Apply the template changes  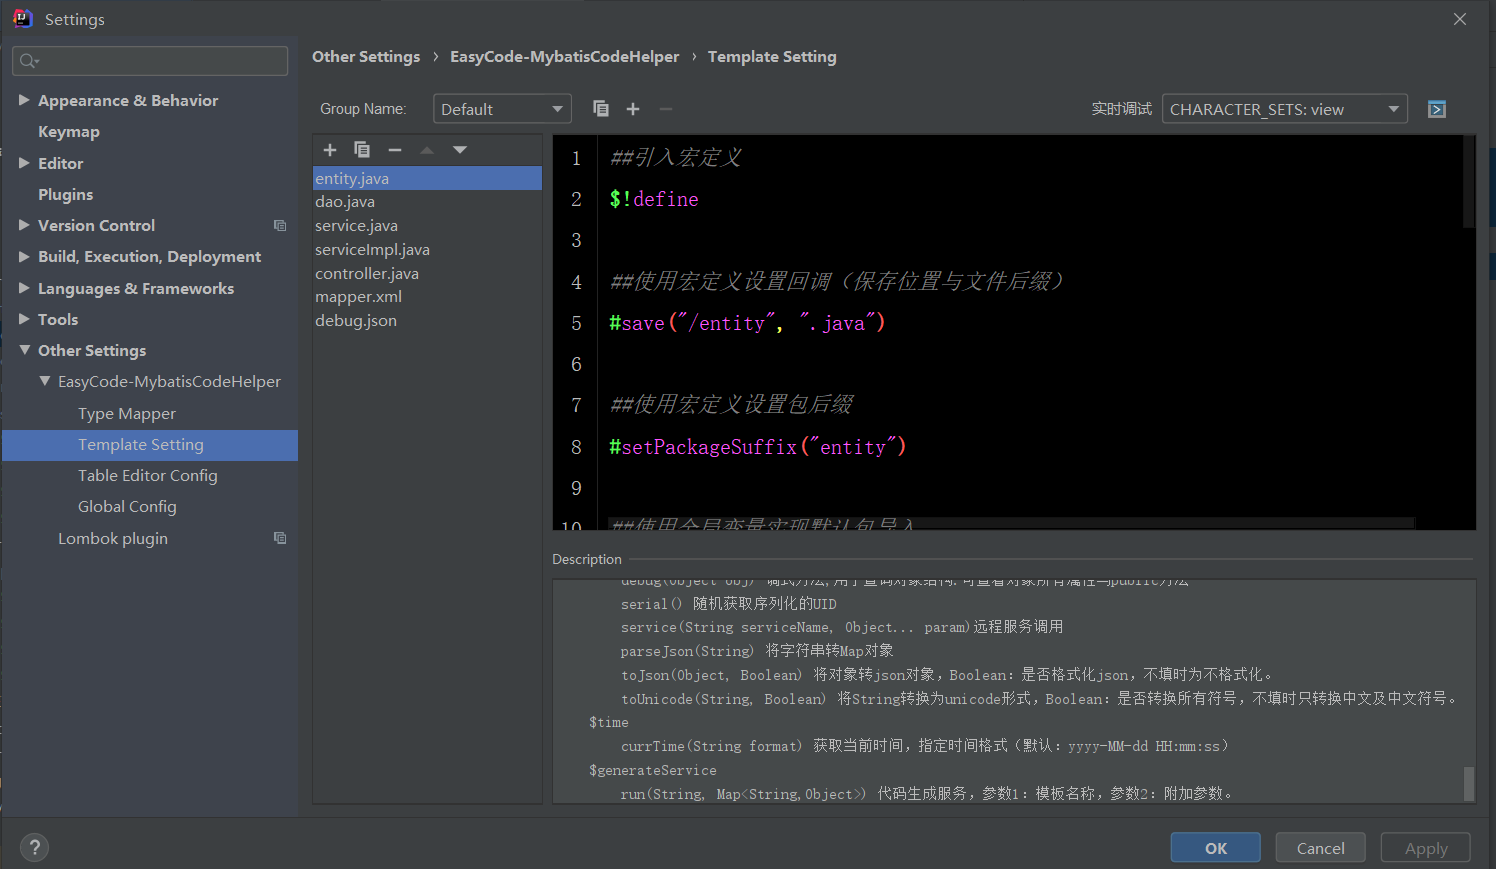[1425, 847]
